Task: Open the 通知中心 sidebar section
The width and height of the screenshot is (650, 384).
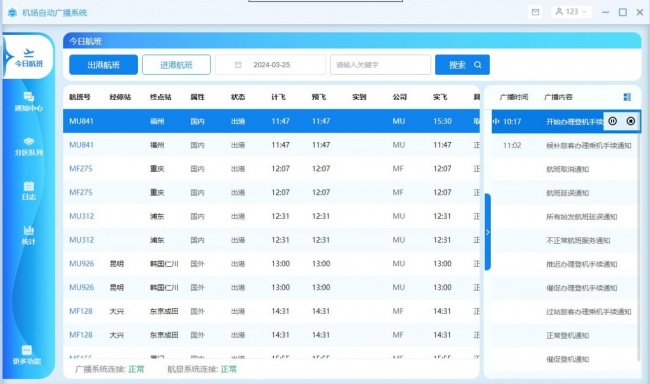Action: tap(29, 102)
